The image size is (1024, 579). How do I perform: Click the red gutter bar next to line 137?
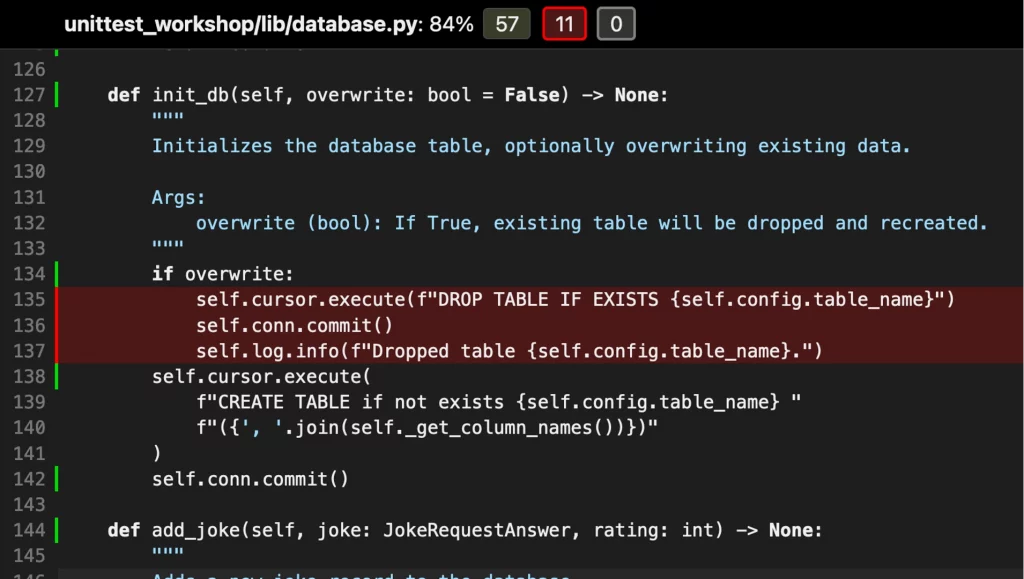click(x=57, y=350)
